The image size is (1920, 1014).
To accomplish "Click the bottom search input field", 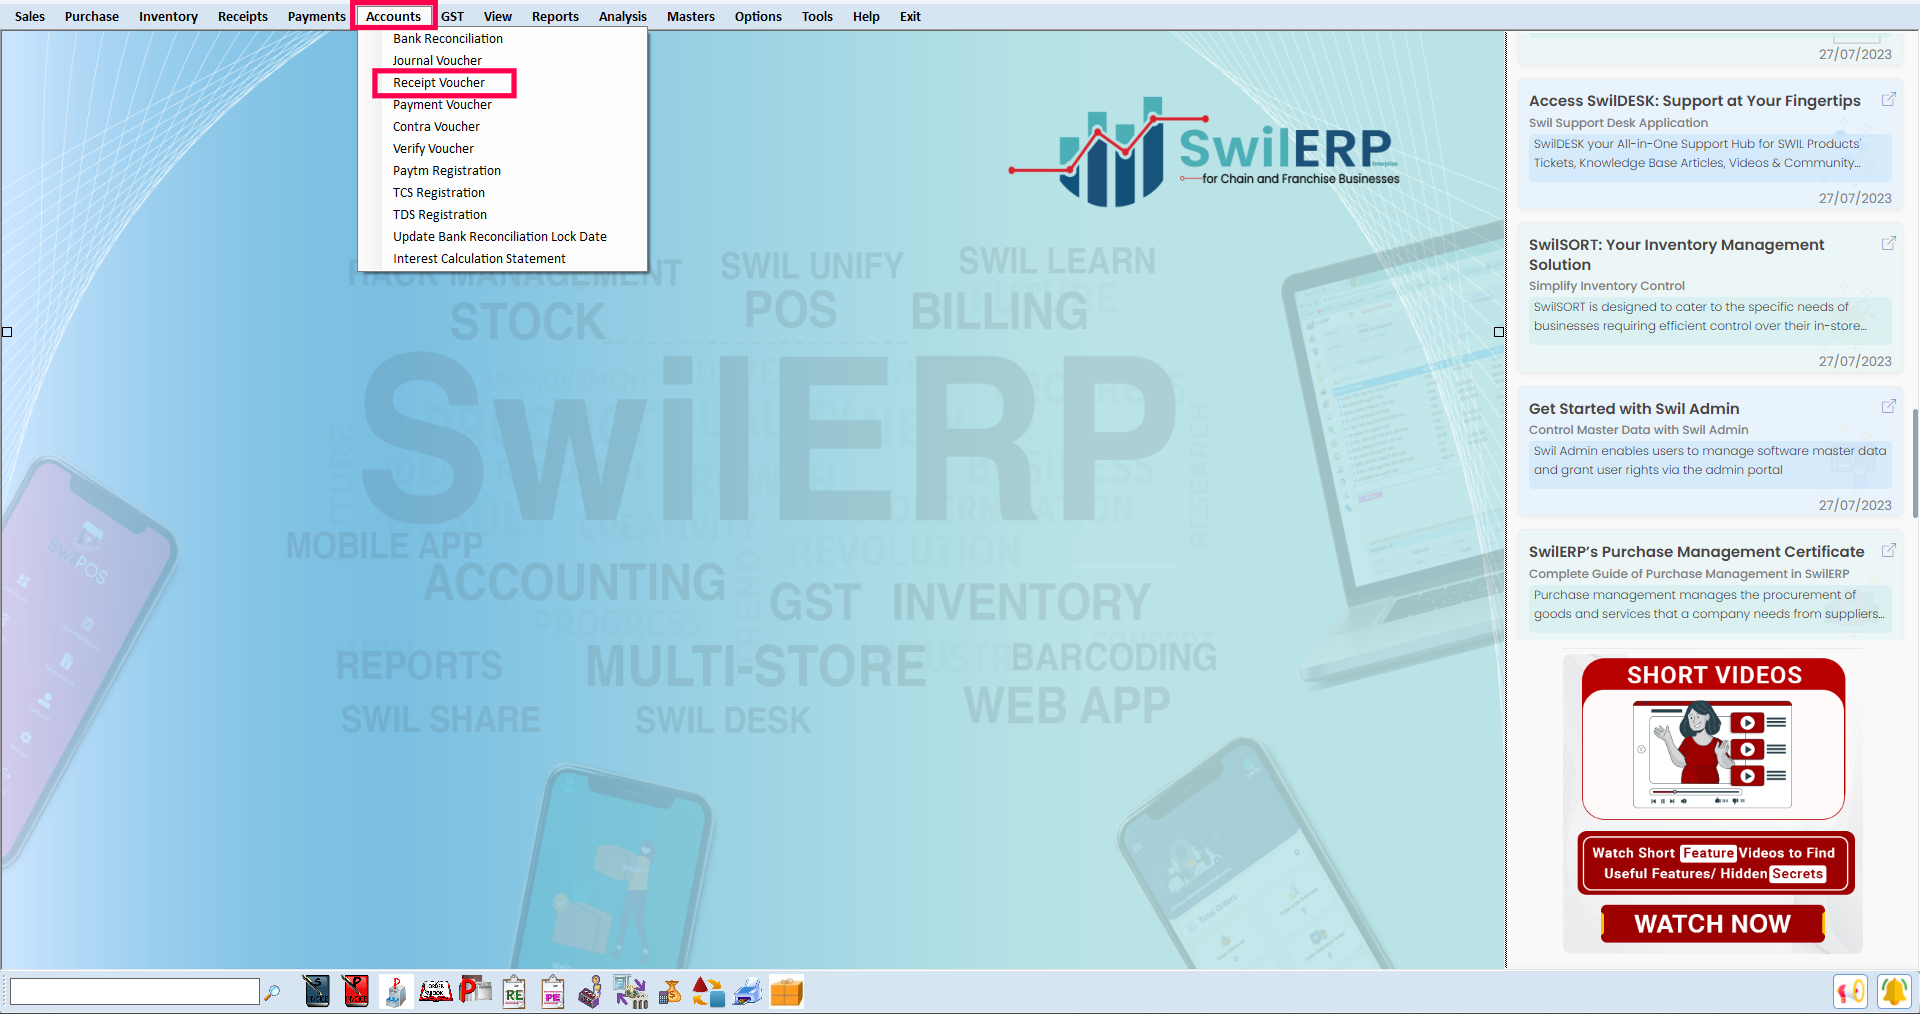I will pos(134,991).
